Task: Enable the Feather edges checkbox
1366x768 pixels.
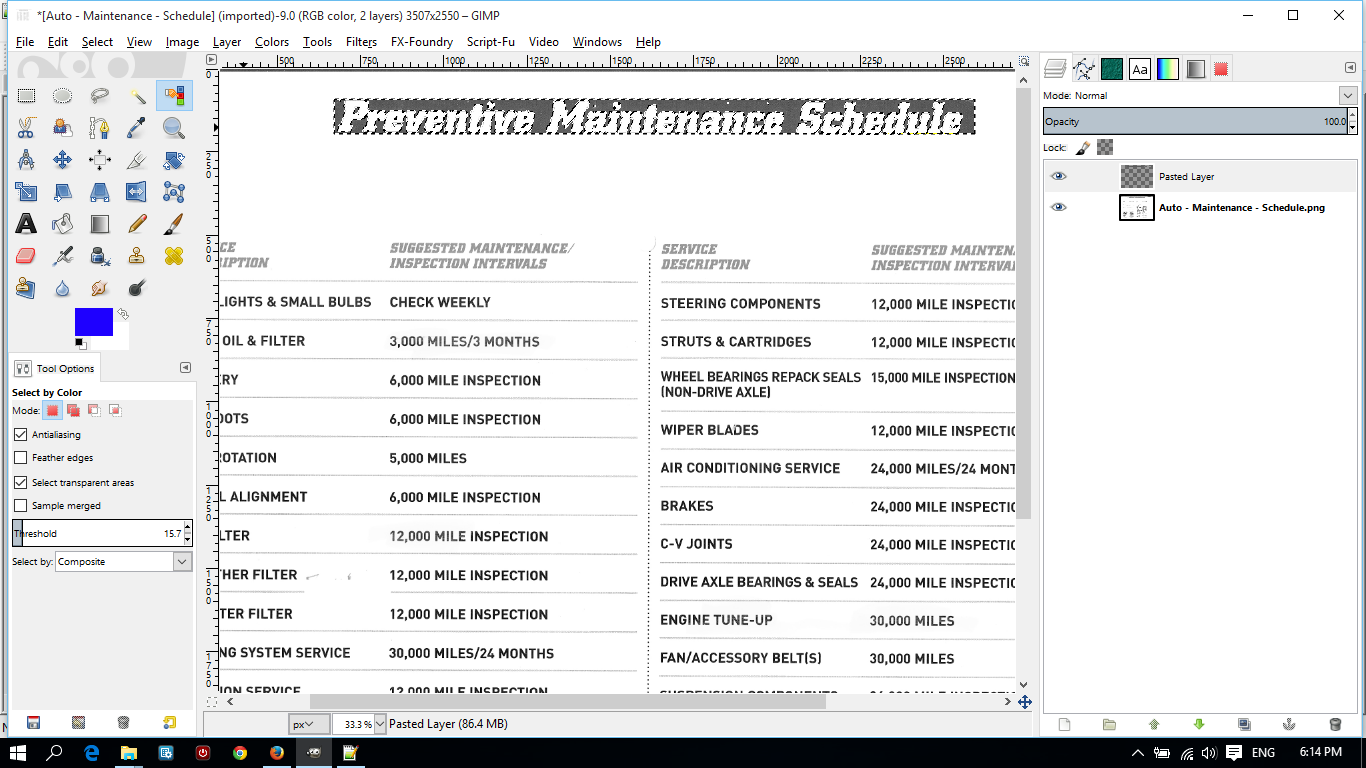Action: coord(21,458)
